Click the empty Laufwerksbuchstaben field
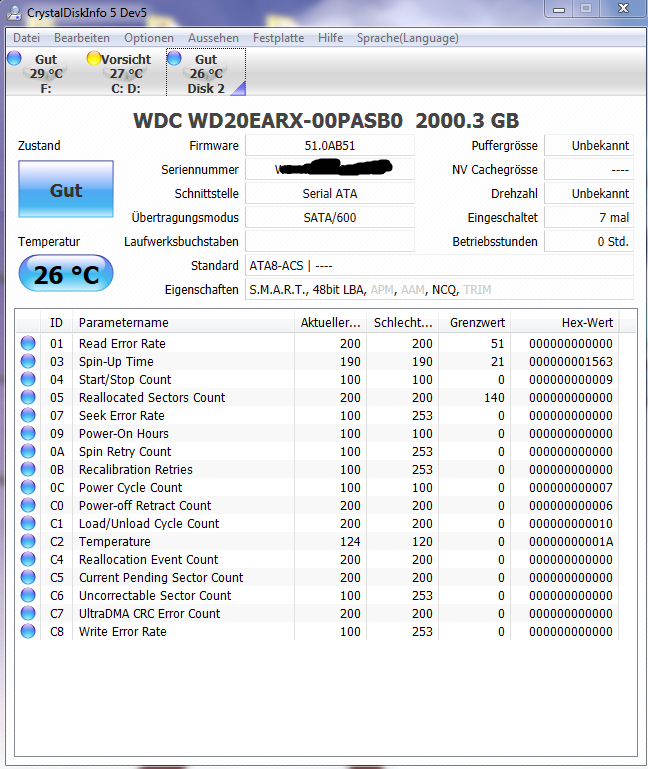 point(330,242)
